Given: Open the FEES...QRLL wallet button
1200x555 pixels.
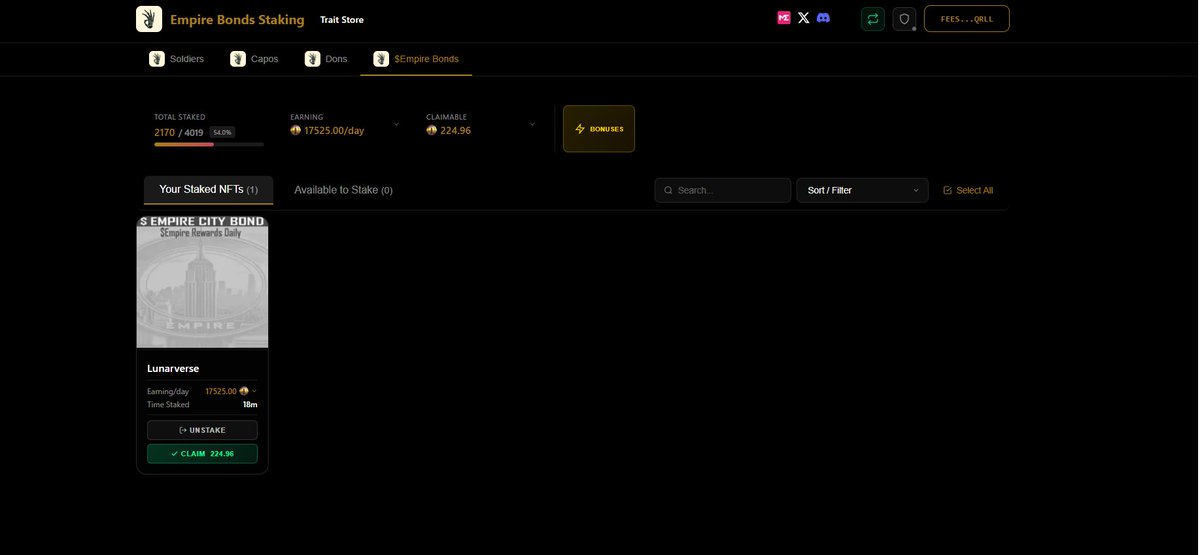Looking at the screenshot, I should click(x=967, y=19).
